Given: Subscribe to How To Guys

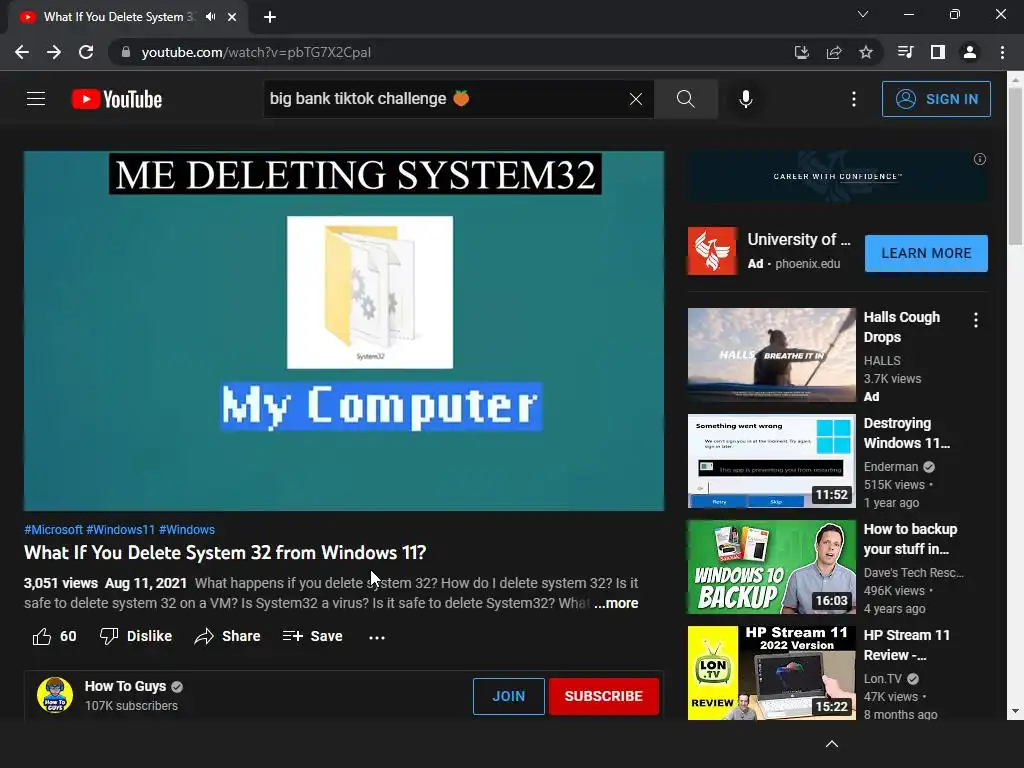Looking at the screenshot, I should [x=603, y=696].
